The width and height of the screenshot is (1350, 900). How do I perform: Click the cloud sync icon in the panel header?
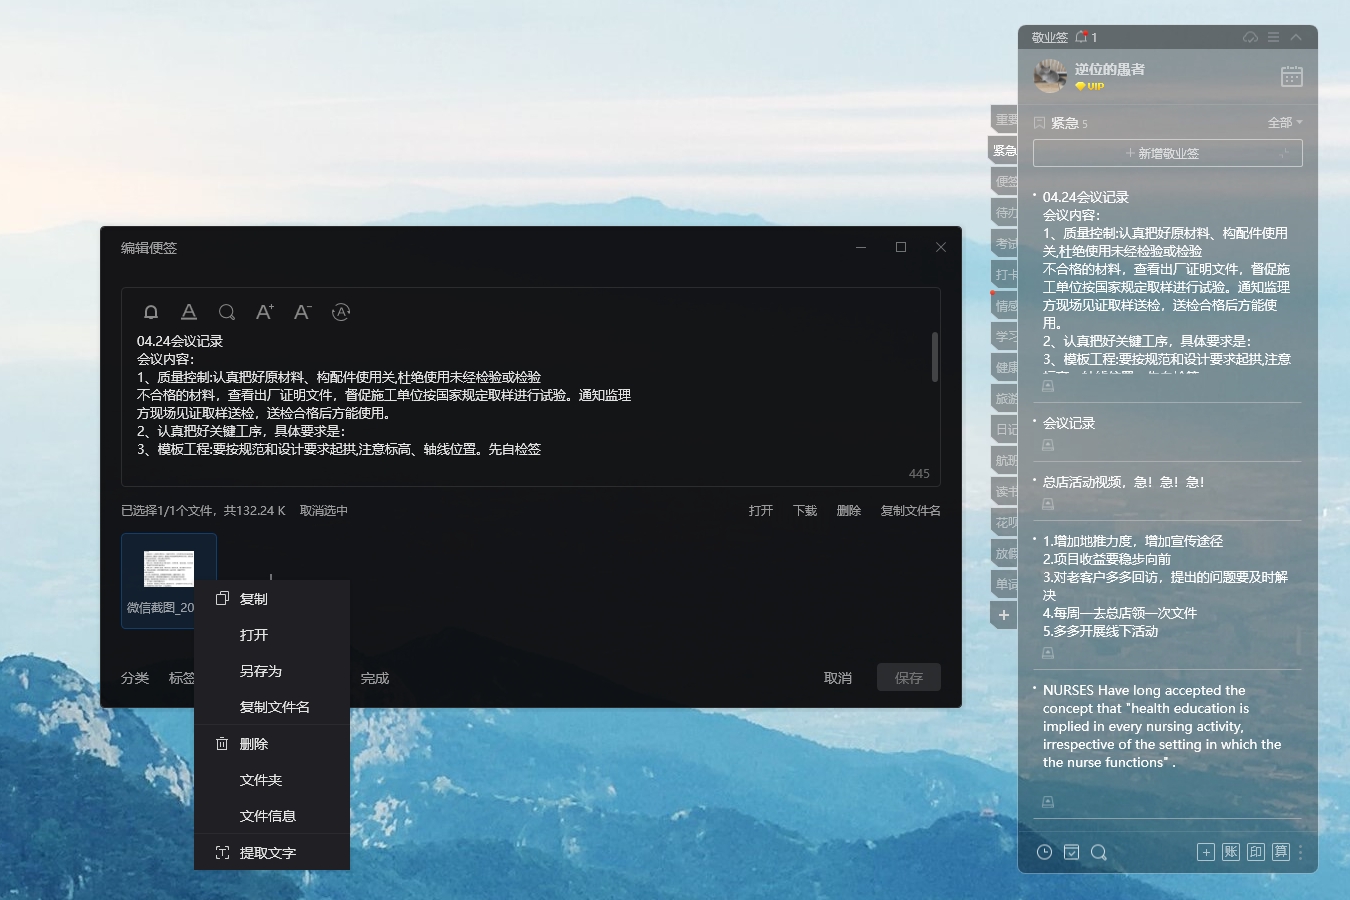pyautogui.click(x=1250, y=37)
